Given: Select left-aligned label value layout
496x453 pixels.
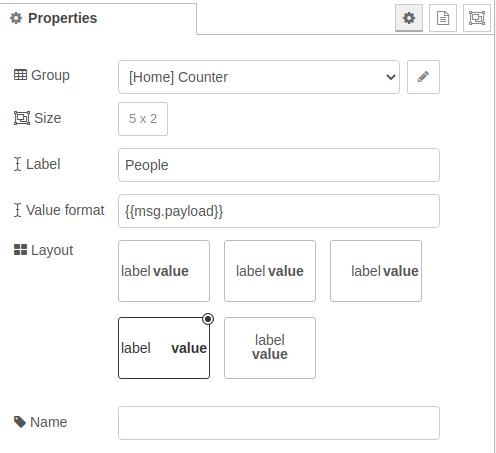Looking at the screenshot, I should point(164,271).
